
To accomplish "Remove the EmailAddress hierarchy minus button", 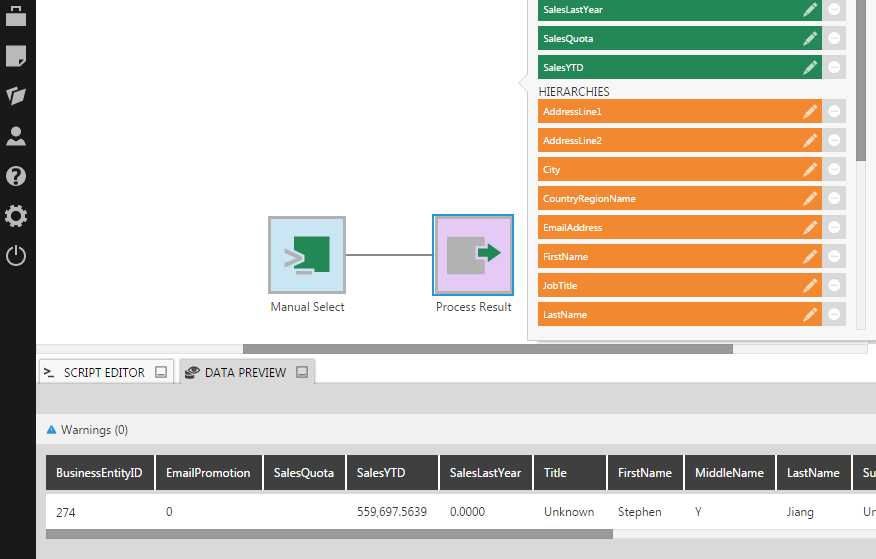I will coord(834,227).
